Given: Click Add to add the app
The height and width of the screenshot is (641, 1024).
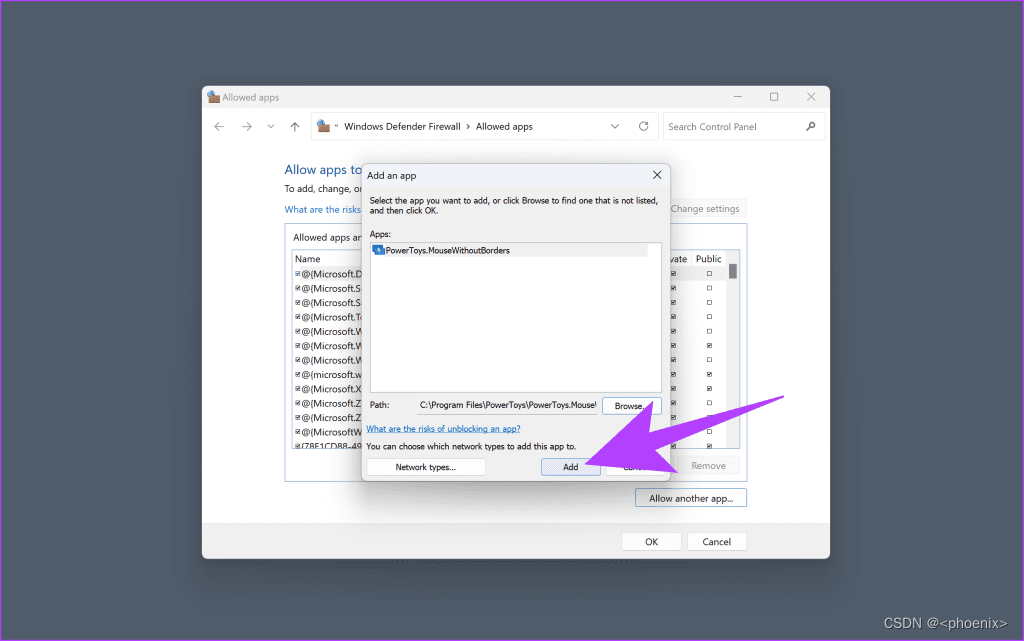Looking at the screenshot, I should click(571, 467).
